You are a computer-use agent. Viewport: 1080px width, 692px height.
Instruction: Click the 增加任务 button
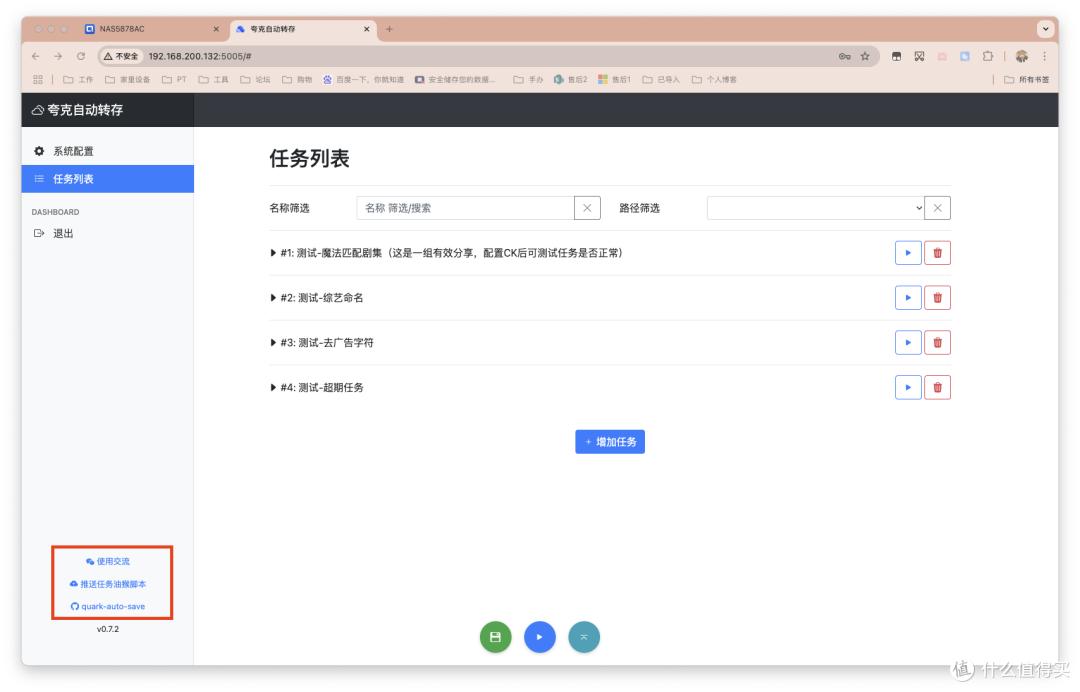coord(610,441)
